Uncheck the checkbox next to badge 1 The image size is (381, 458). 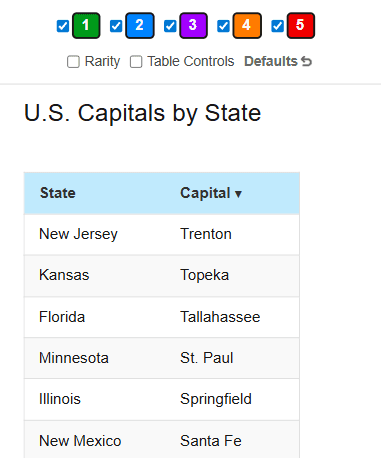point(63,26)
